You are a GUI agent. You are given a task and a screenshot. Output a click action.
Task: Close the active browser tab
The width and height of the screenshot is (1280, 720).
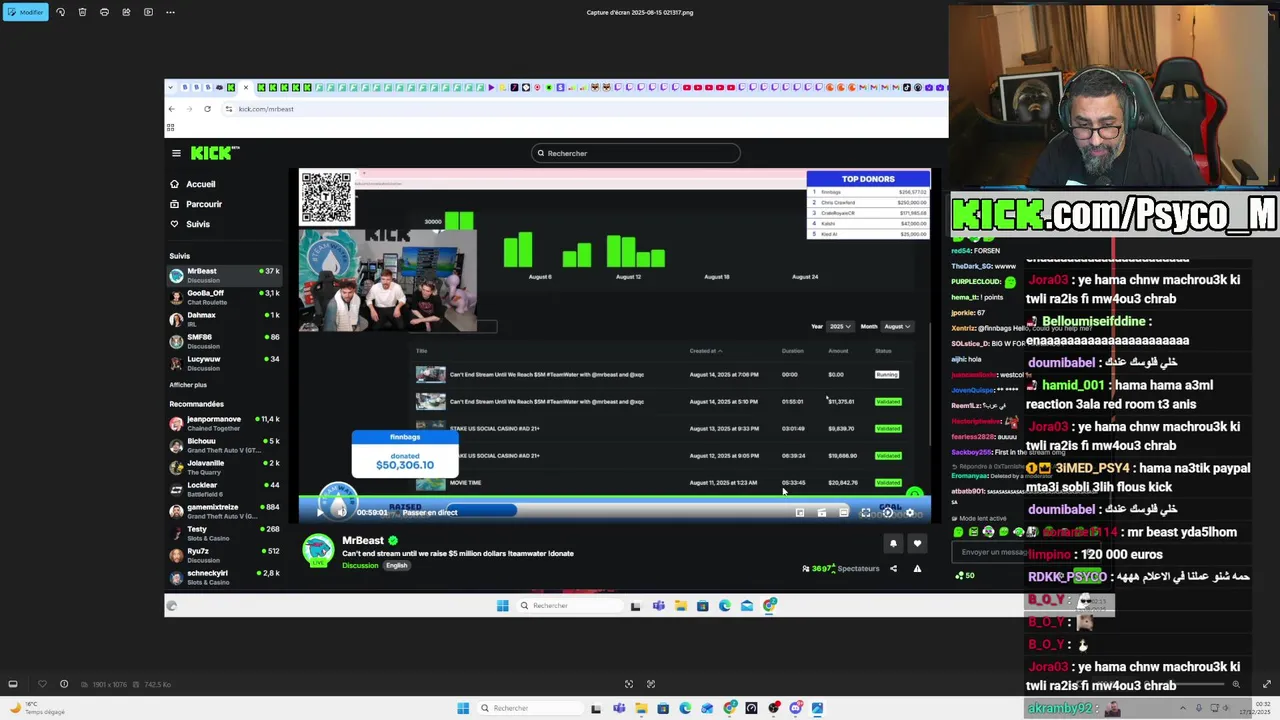[246, 87]
